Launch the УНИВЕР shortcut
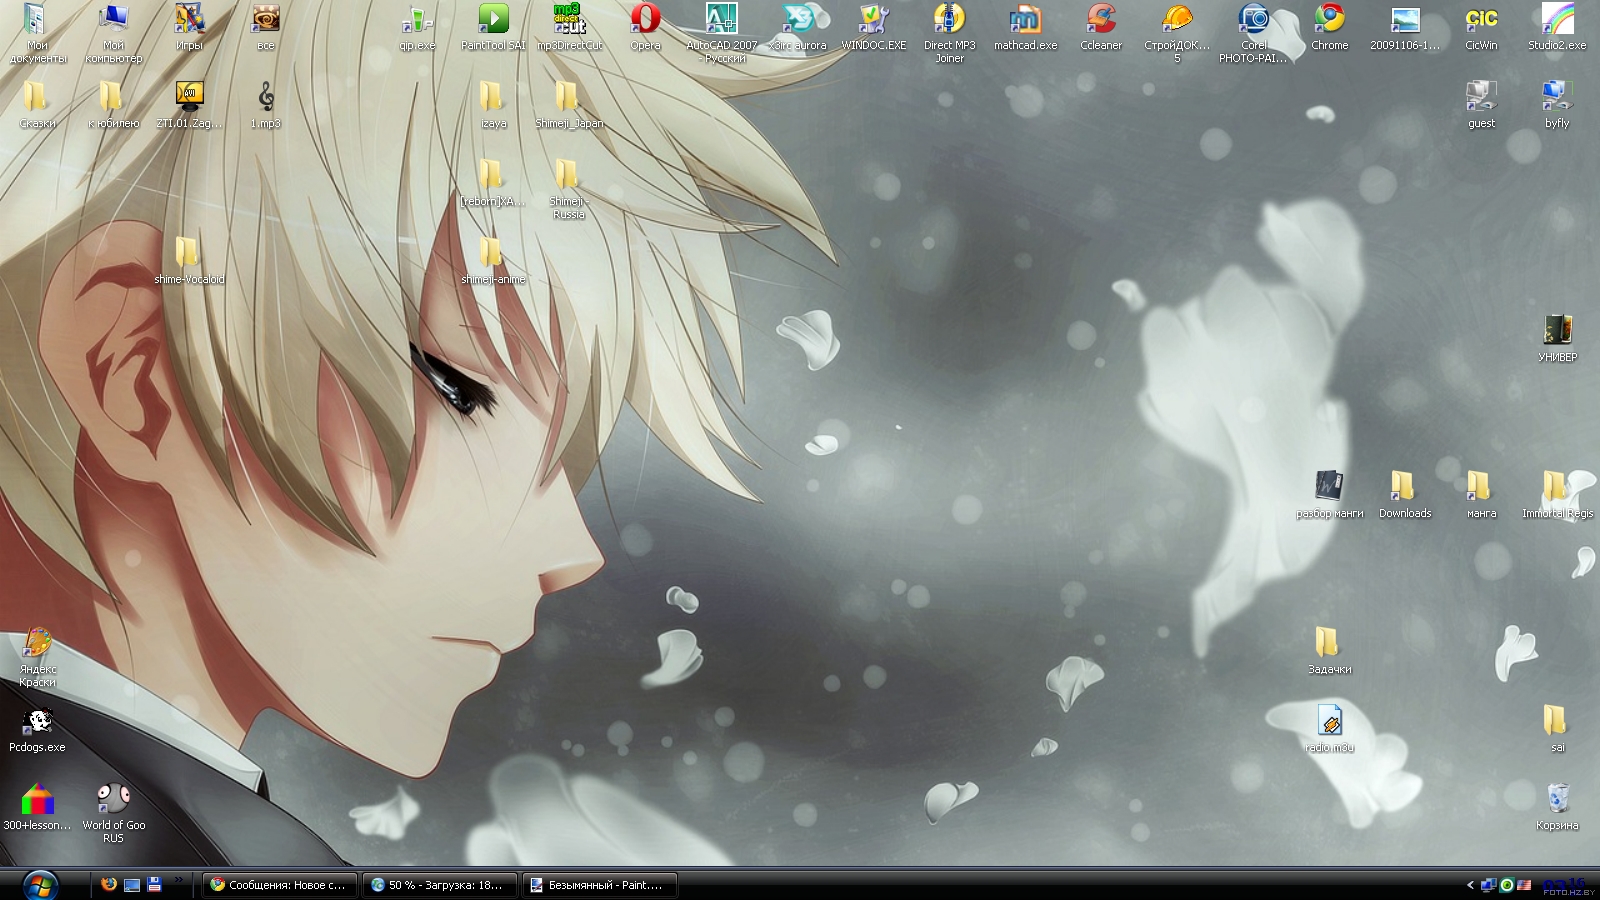This screenshot has height=900, width=1600. point(1557,339)
